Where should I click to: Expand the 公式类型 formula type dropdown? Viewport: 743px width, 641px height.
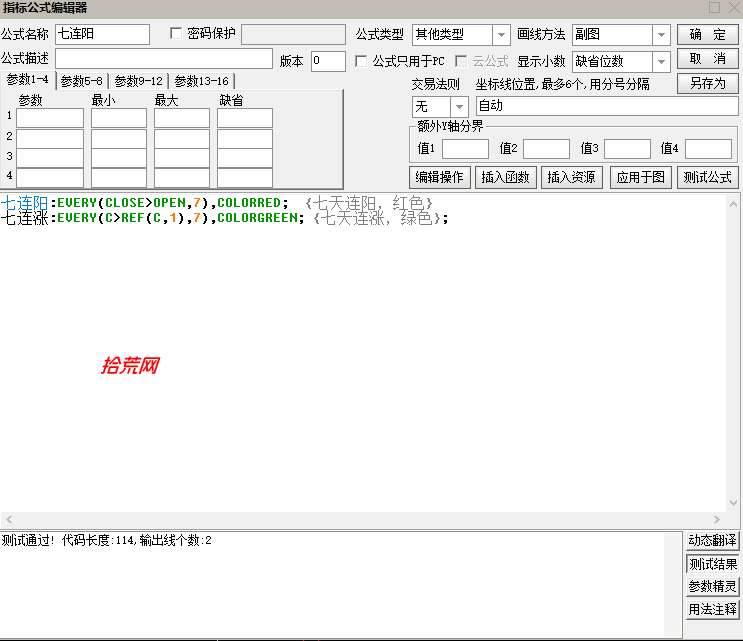click(501, 35)
